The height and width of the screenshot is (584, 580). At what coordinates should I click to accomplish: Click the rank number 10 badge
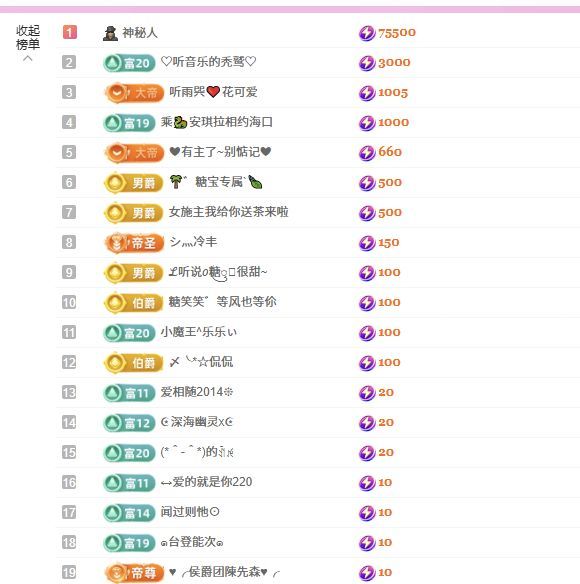tap(69, 302)
